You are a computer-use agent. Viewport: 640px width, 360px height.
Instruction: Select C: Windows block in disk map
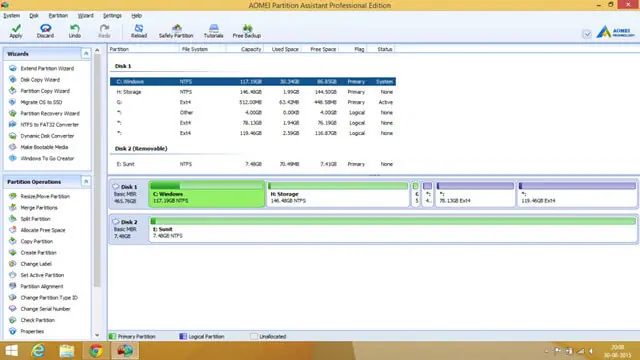click(207, 194)
